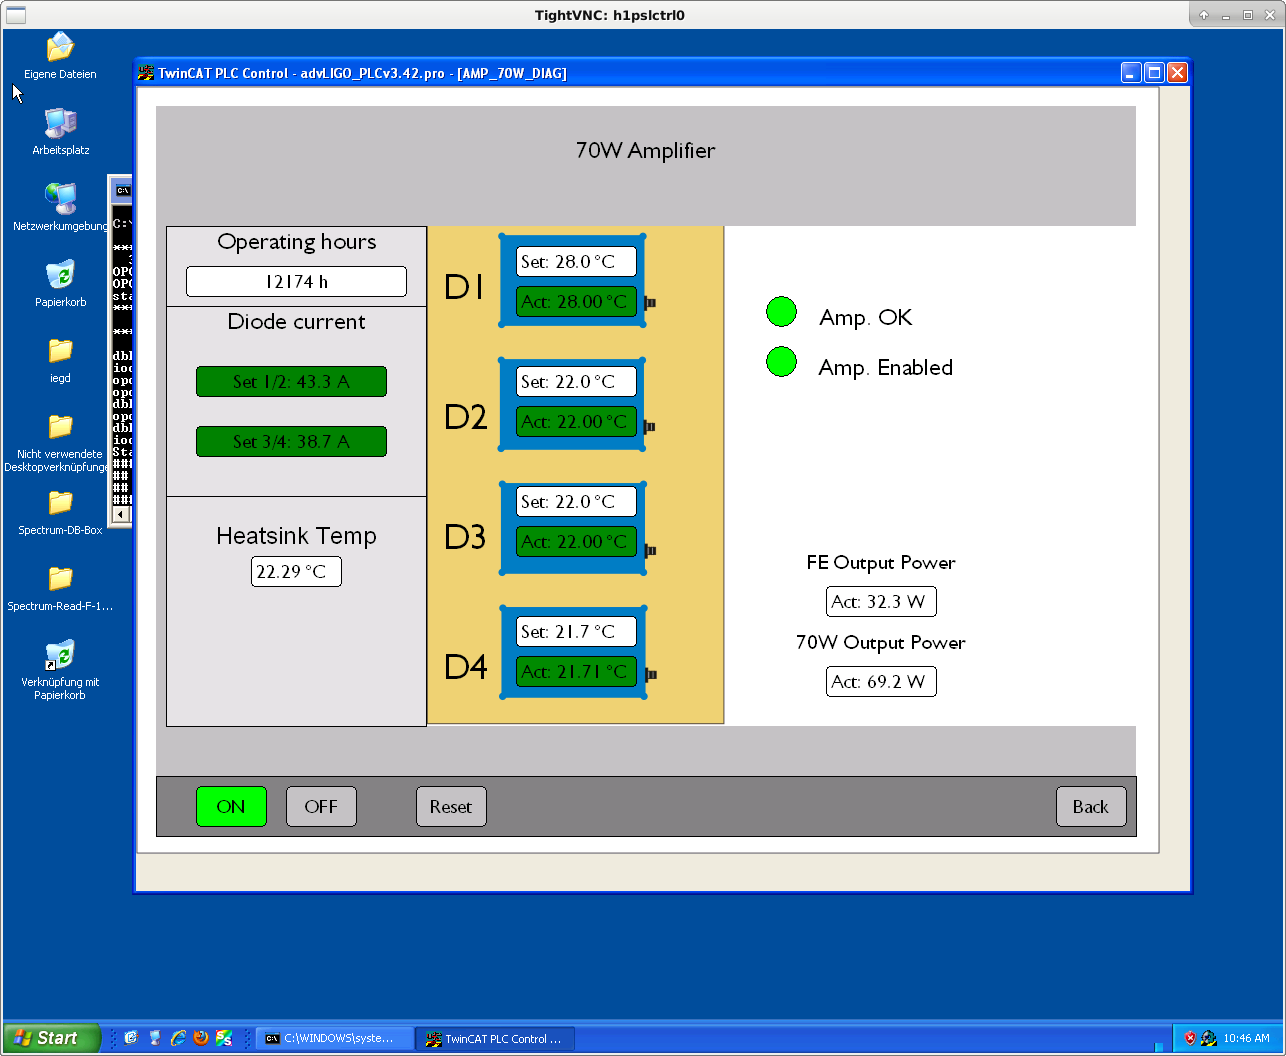Screen dimensions: 1286x1056
Task: Launch Firefox from the quick launch bar
Action: pos(201,1038)
